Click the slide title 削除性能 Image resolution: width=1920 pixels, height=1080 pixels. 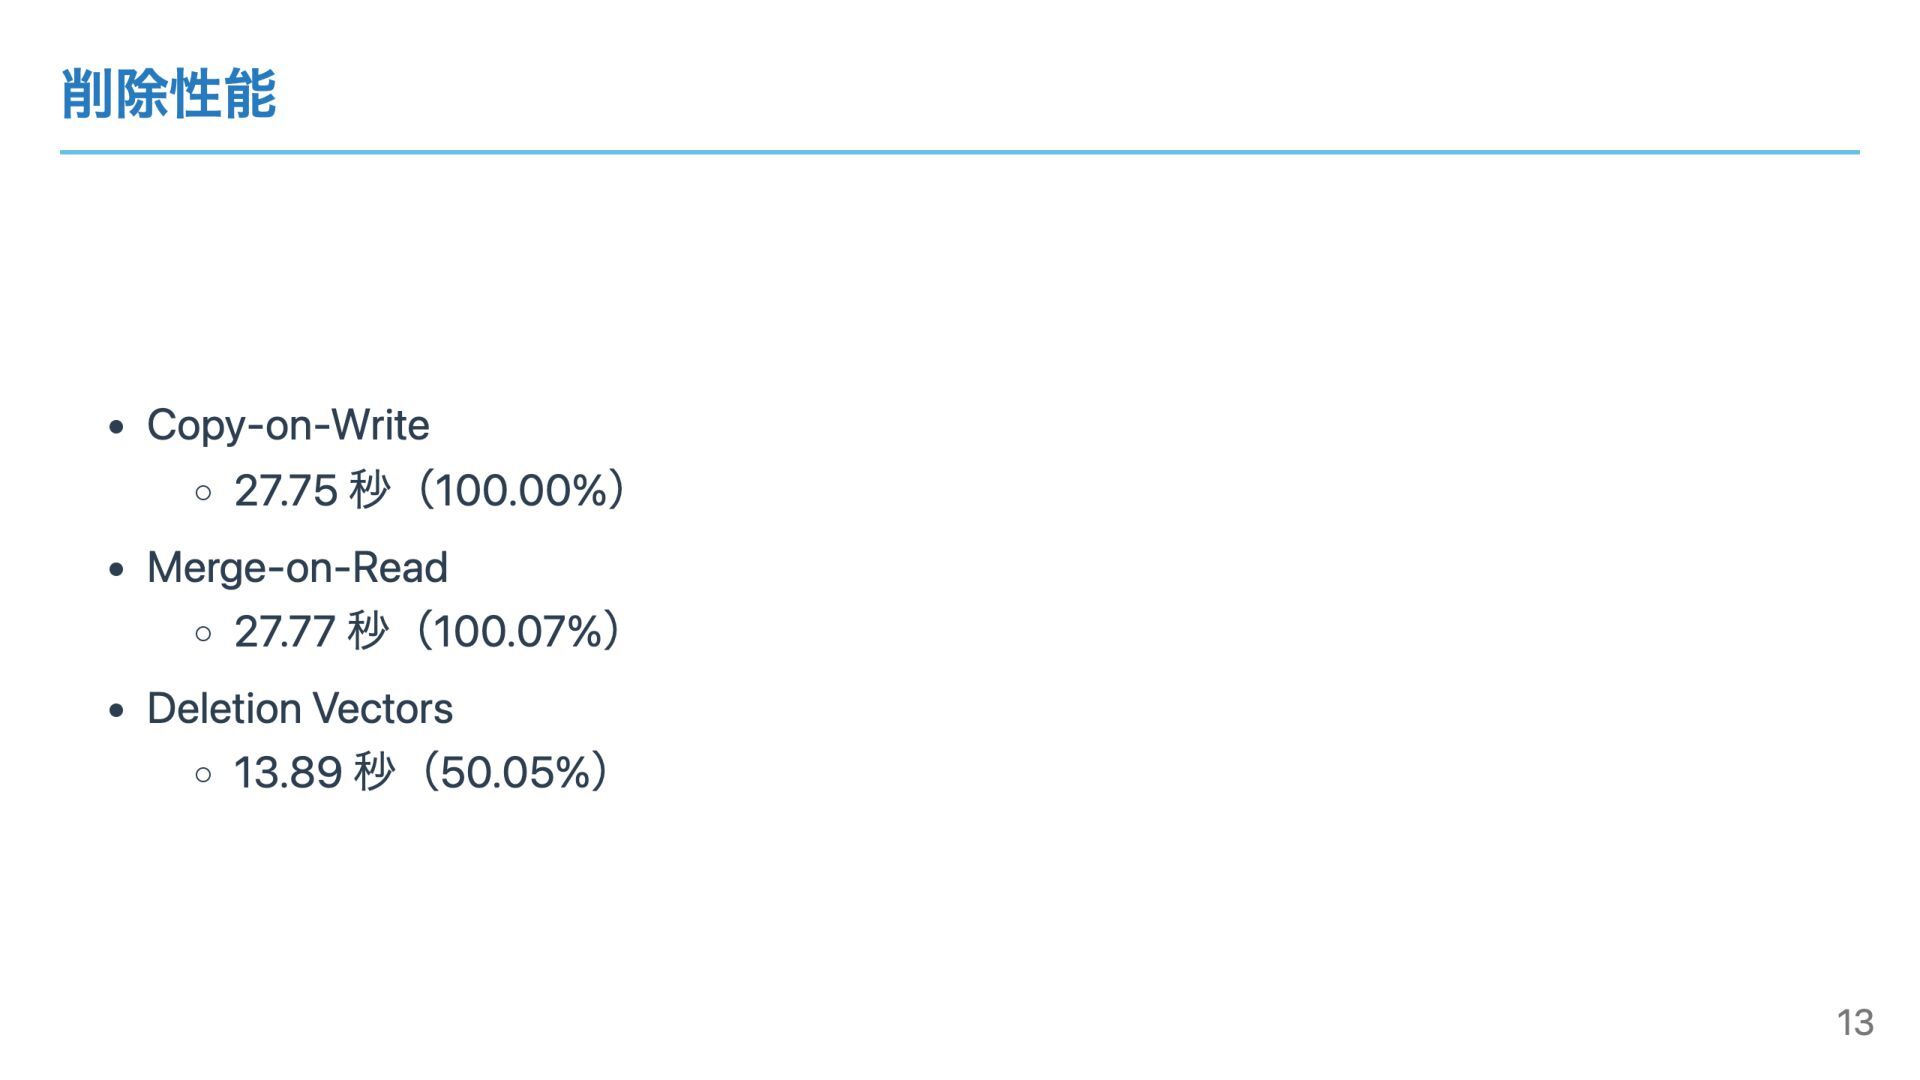[168, 95]
